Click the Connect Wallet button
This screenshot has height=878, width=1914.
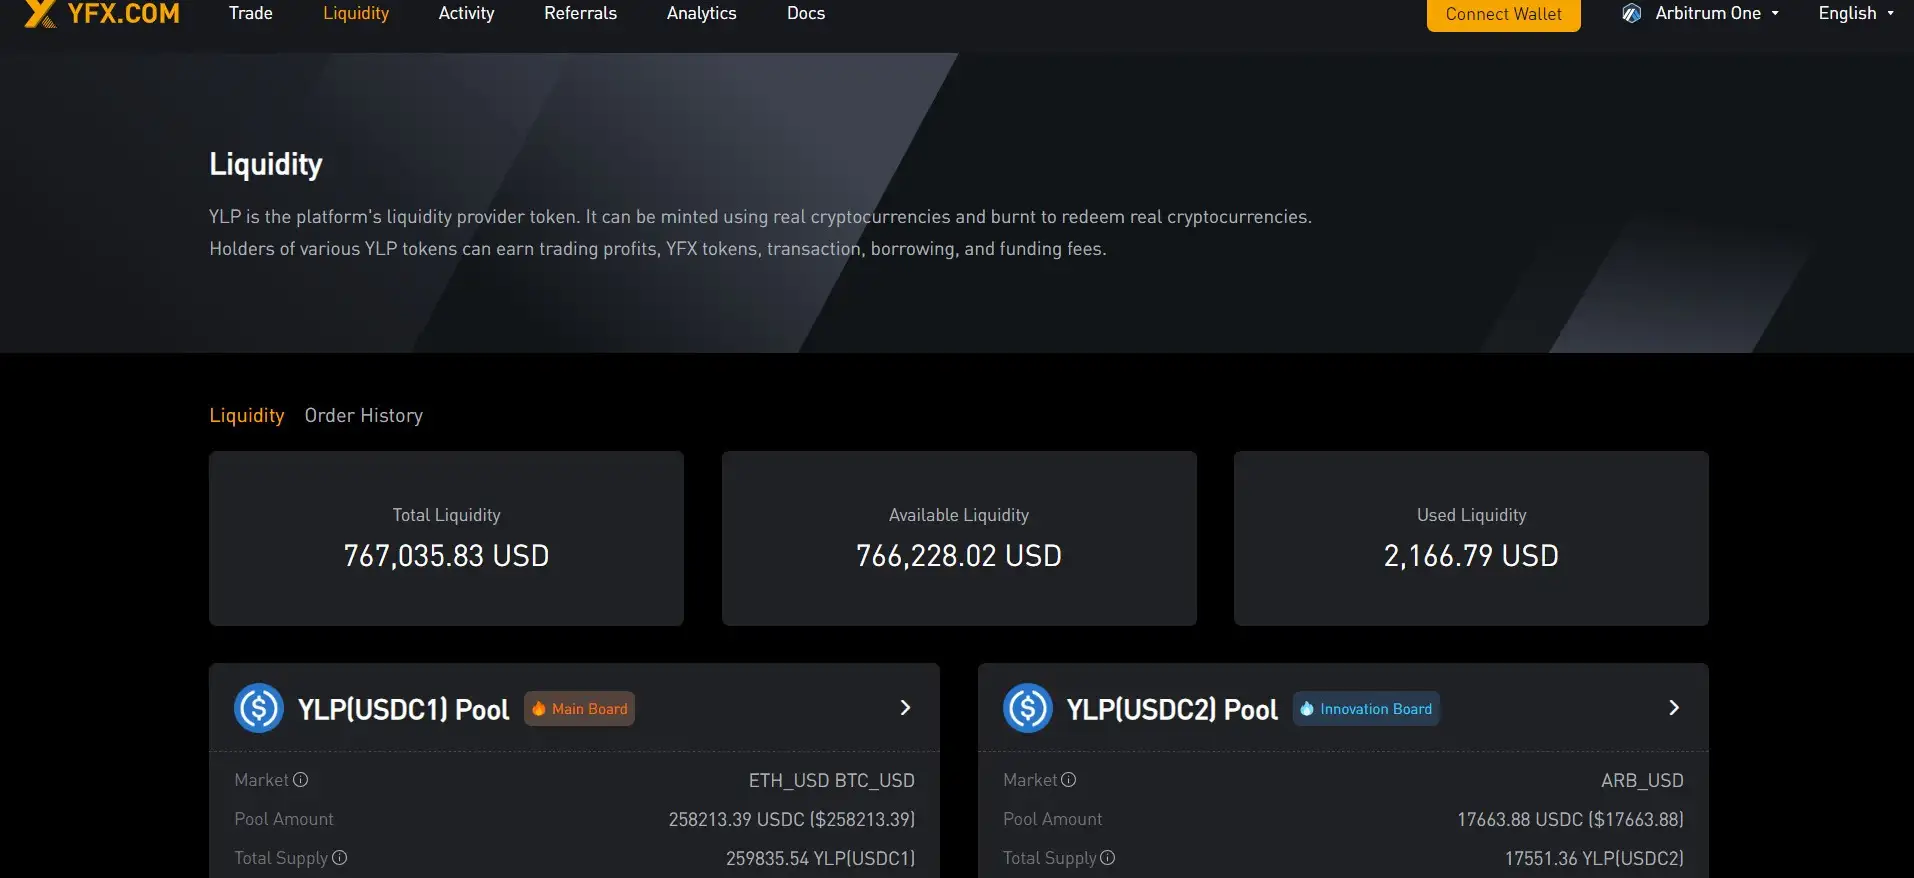point(1503,14)
